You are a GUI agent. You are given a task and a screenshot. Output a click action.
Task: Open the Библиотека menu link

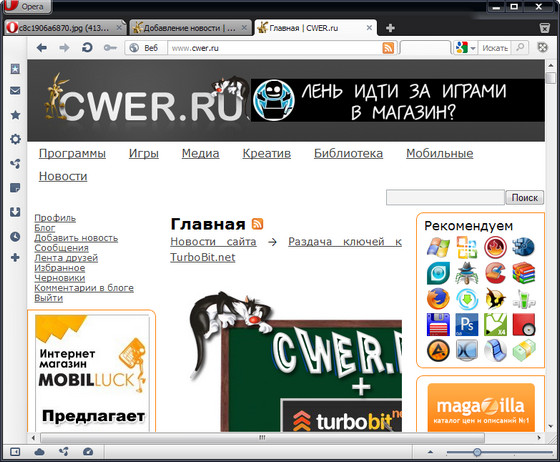pos(348,153)
